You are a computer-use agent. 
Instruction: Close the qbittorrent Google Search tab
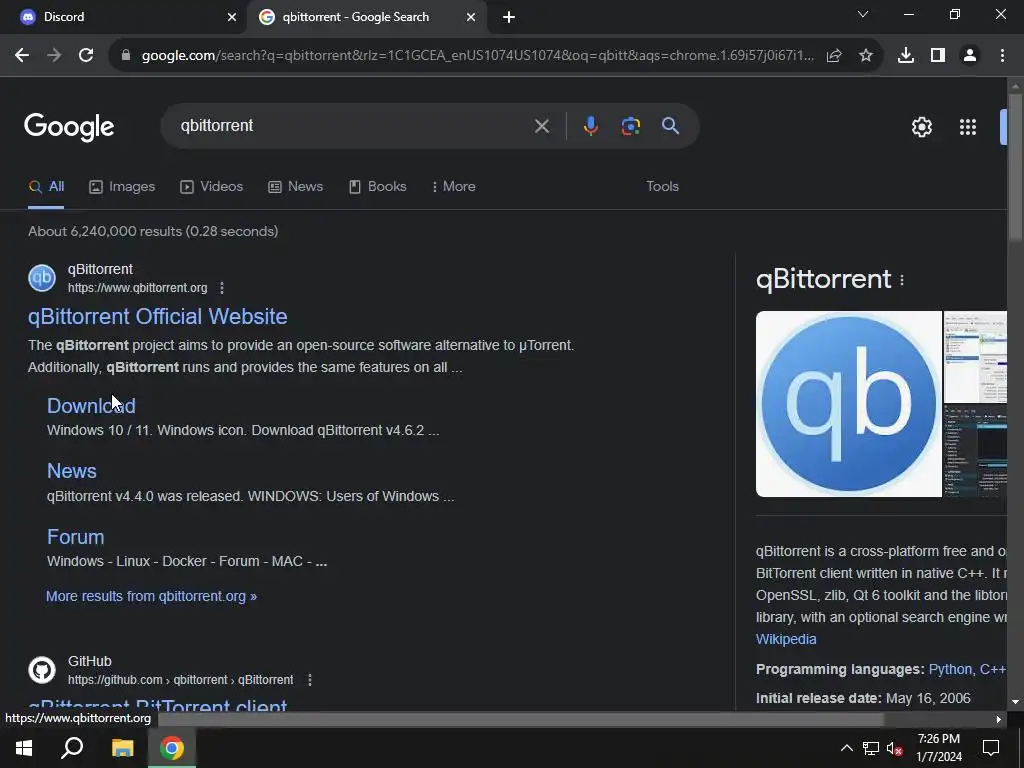coord(471,18)
